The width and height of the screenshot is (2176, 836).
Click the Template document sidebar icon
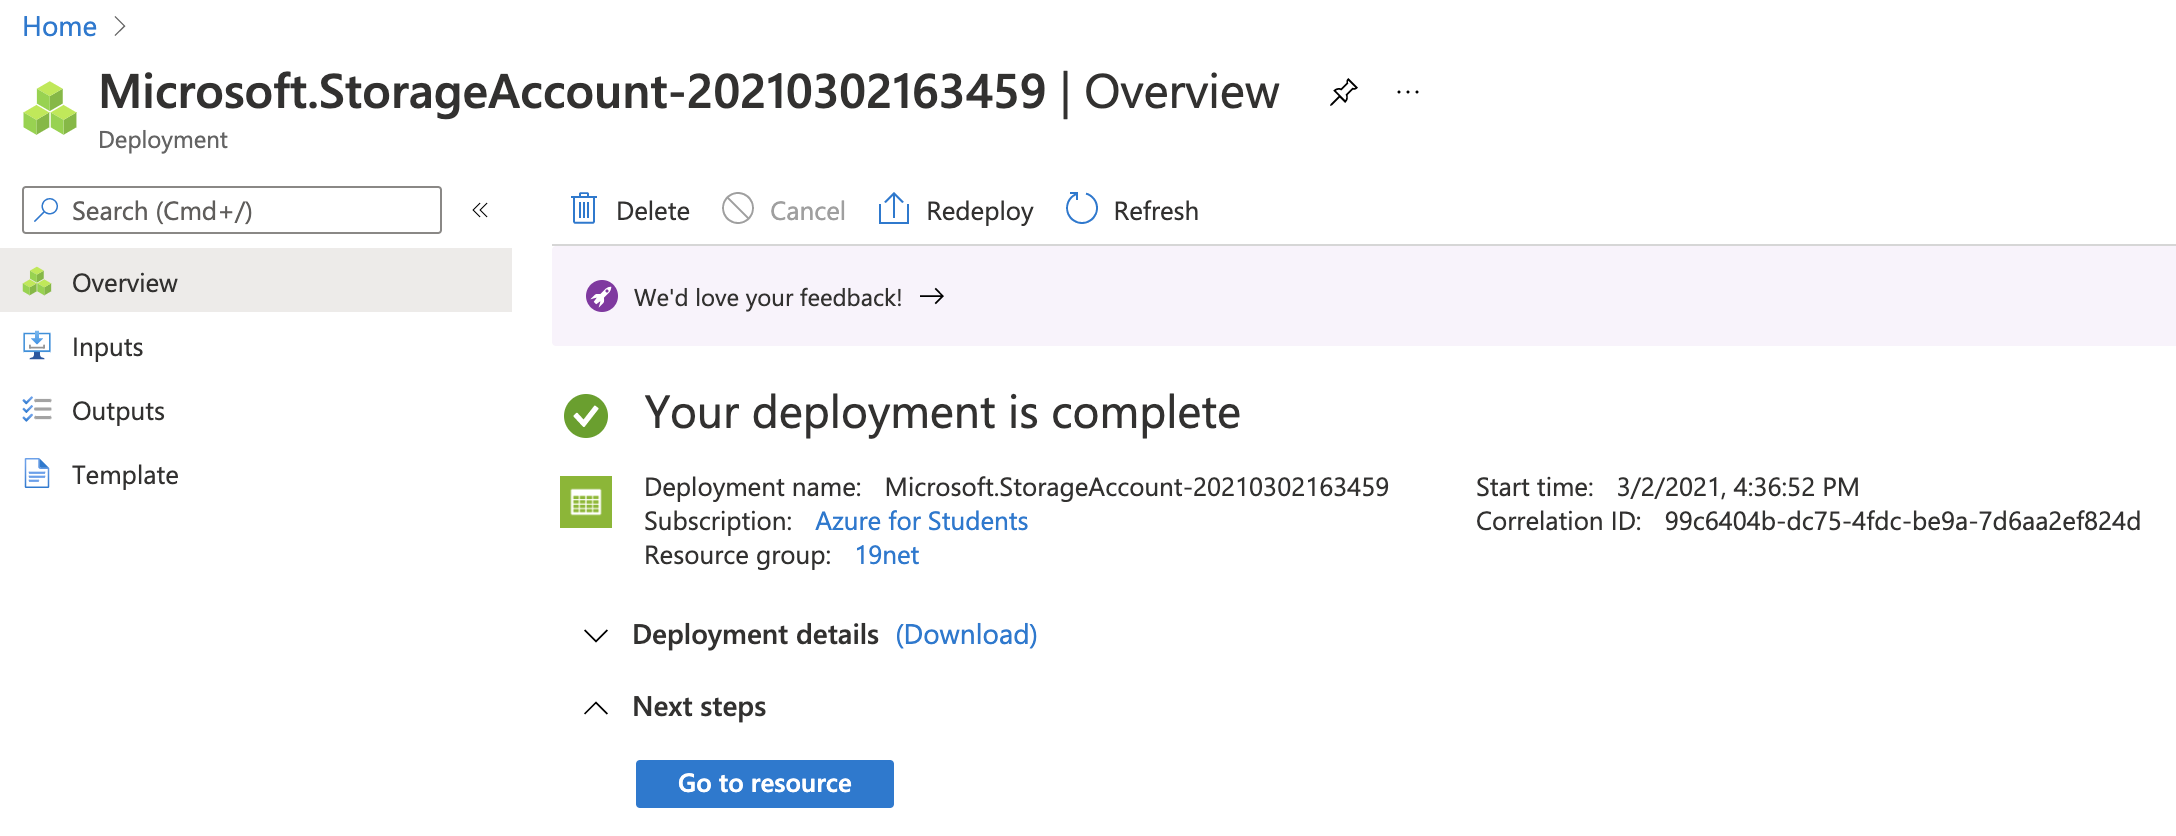click(x=37, y=473)
